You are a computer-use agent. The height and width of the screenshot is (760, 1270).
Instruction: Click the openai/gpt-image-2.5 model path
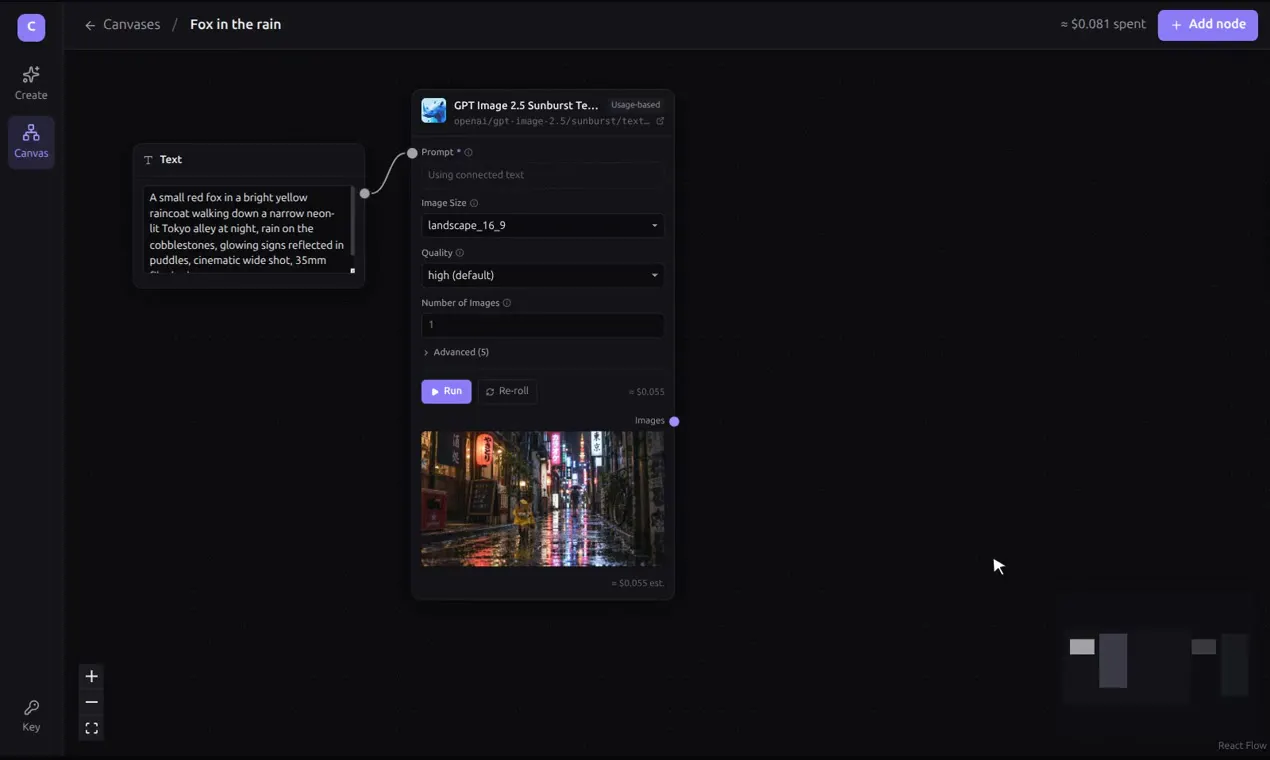tap(552, 121)
